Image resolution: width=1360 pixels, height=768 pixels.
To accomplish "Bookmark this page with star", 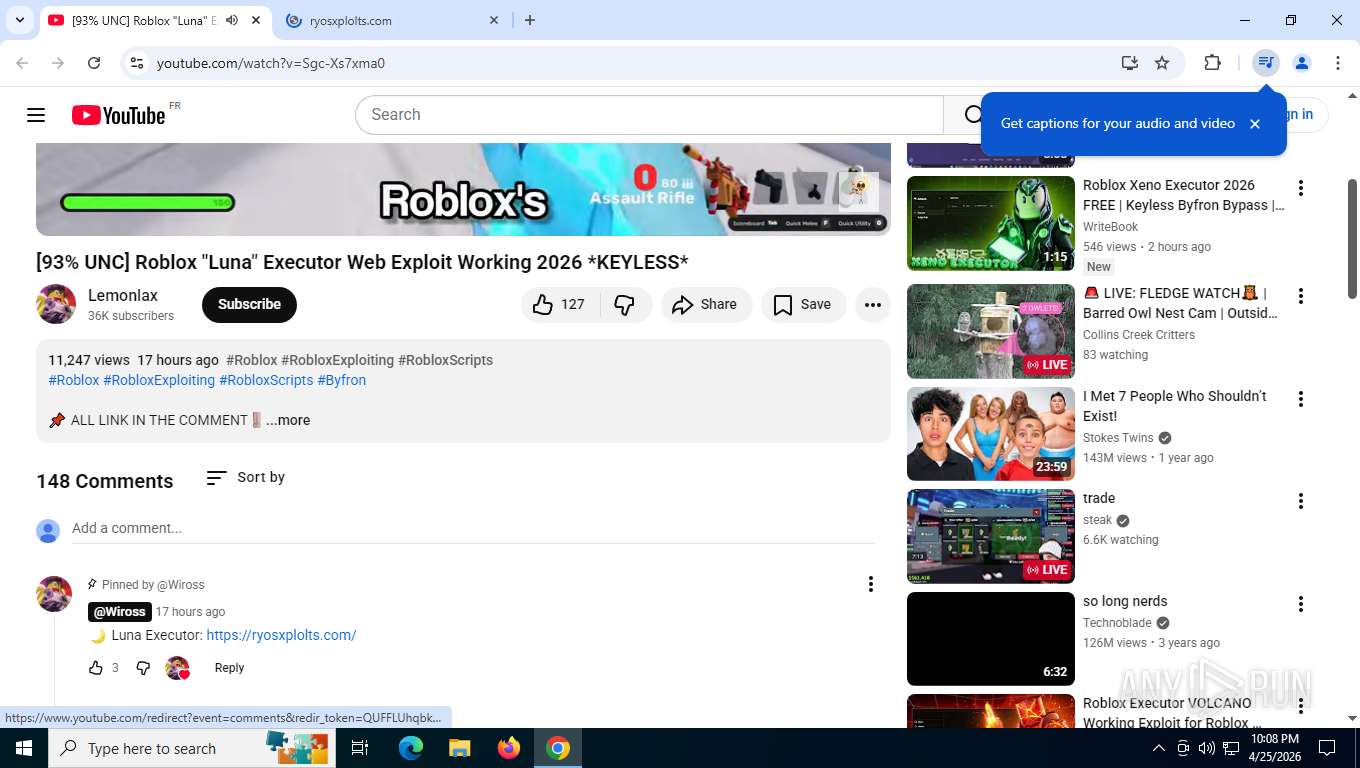I will pos(1162,63).
